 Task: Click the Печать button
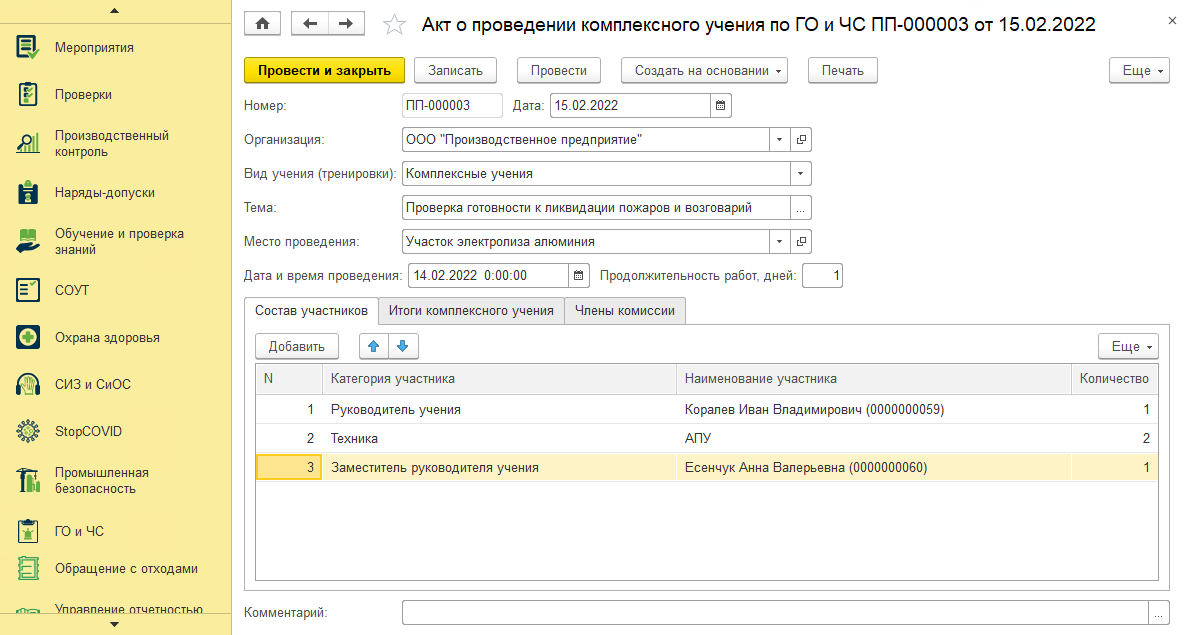point(842,71)
